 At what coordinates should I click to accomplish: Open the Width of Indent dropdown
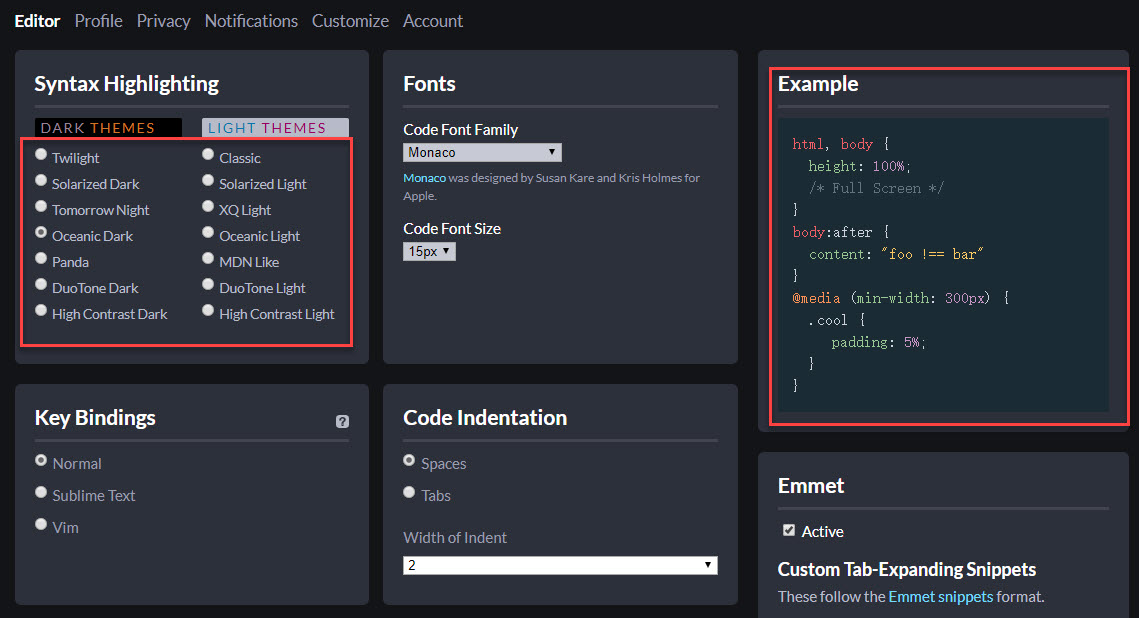coord(560,565)
